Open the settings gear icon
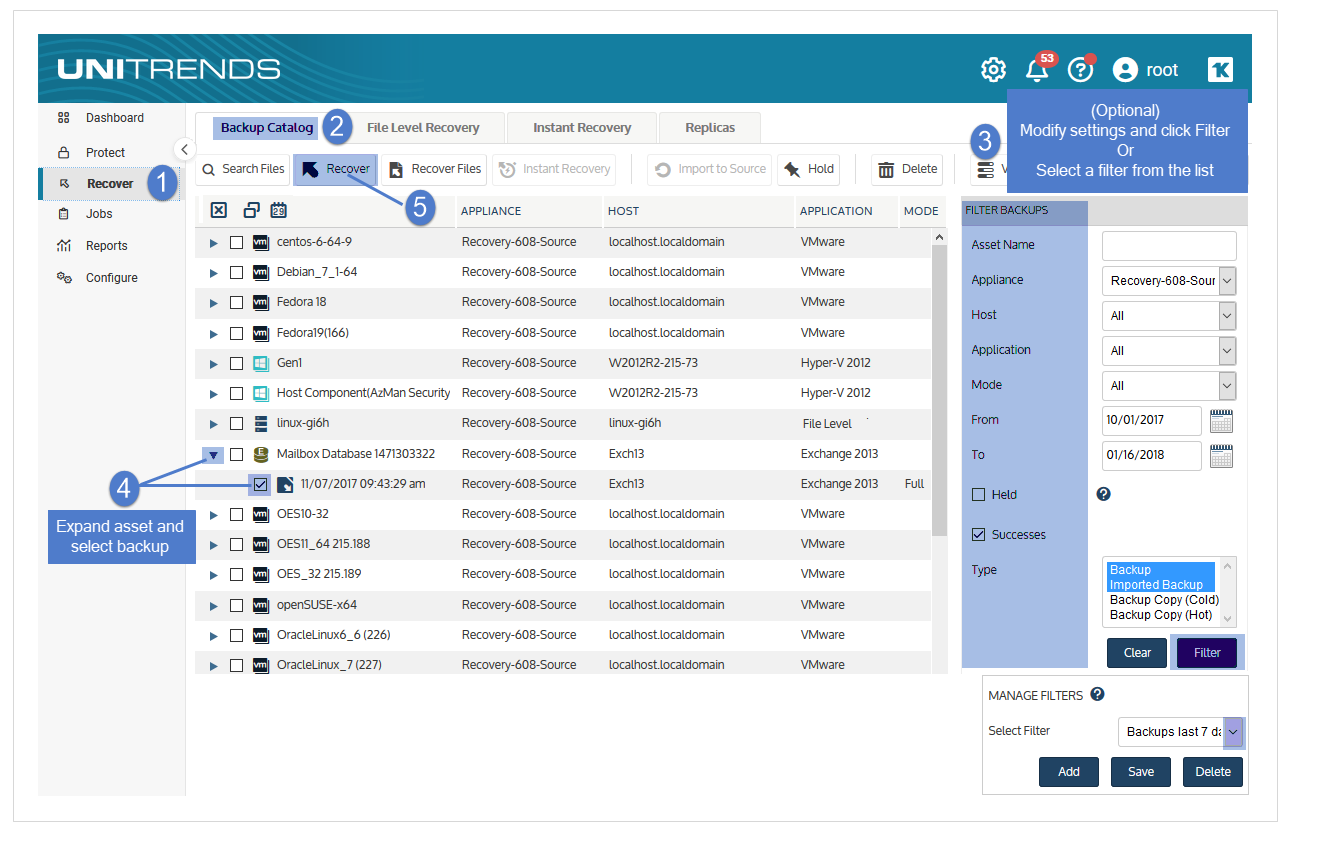This screenshot has width=1318, height=854. [993, 70]
